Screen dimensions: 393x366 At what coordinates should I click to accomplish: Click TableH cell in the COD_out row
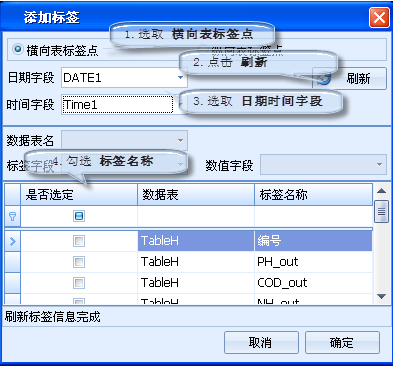point(196,283)
